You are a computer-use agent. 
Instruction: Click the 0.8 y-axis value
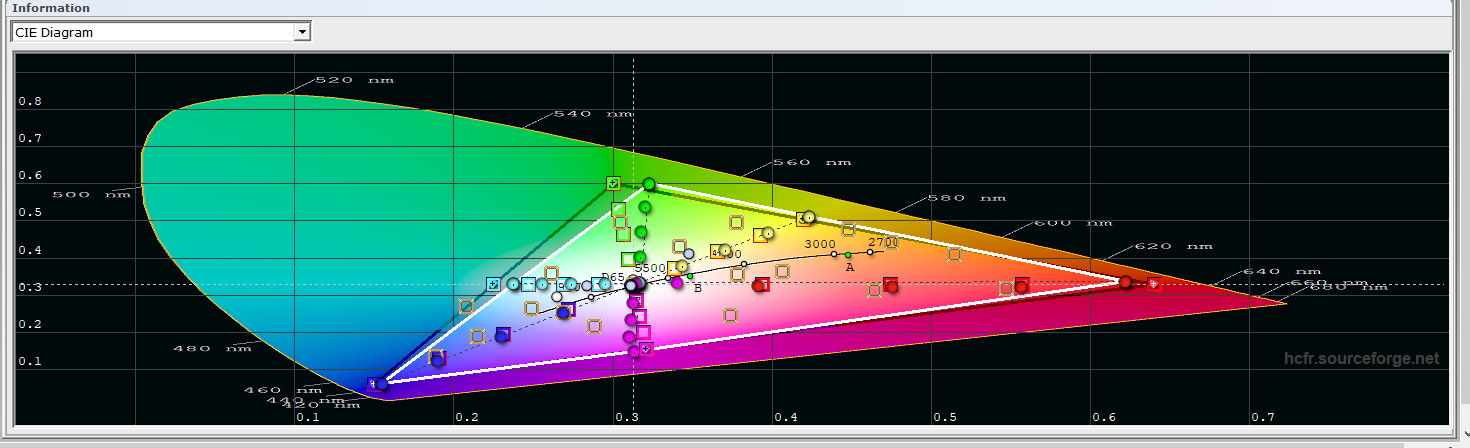[30, 102]
